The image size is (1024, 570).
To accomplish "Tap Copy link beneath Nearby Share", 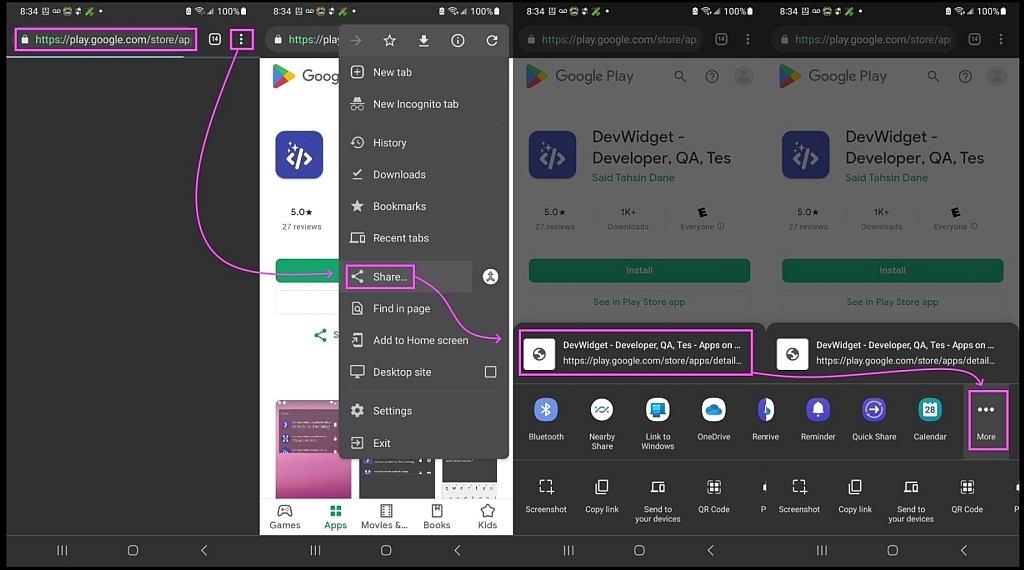I will coord(601,496).
